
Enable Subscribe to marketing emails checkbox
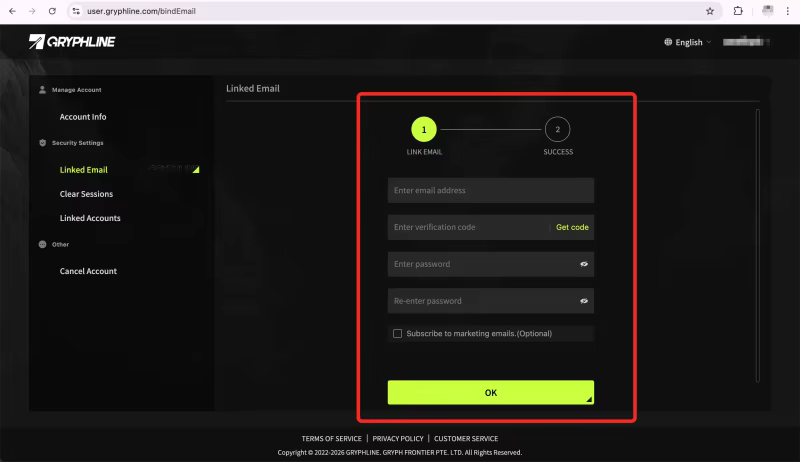[x=398, y=333]
